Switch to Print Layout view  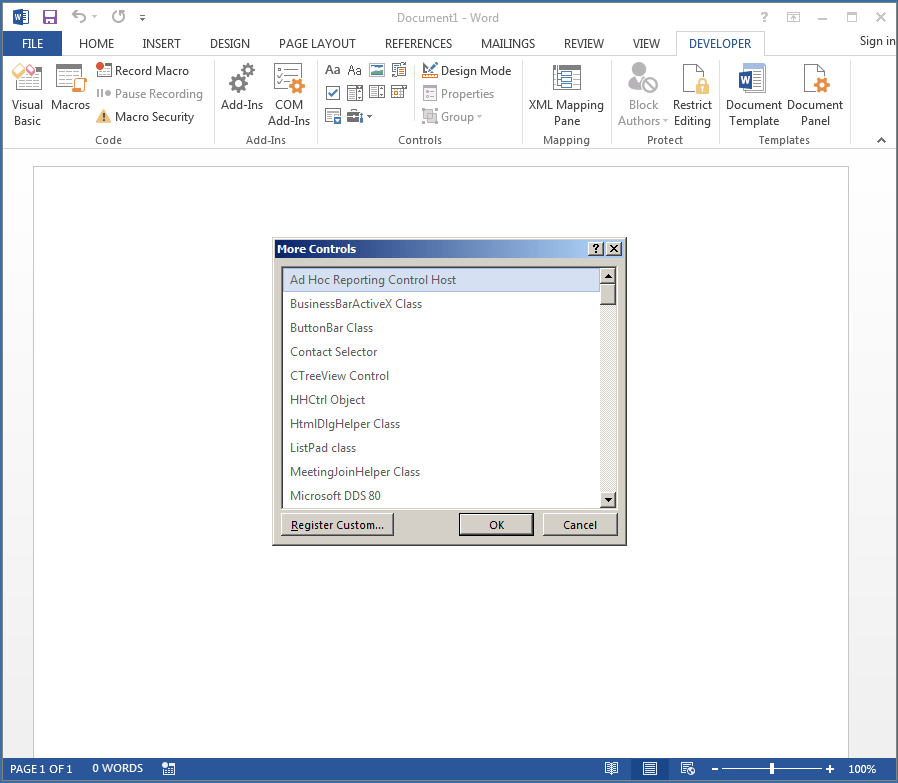click(649, 769)
